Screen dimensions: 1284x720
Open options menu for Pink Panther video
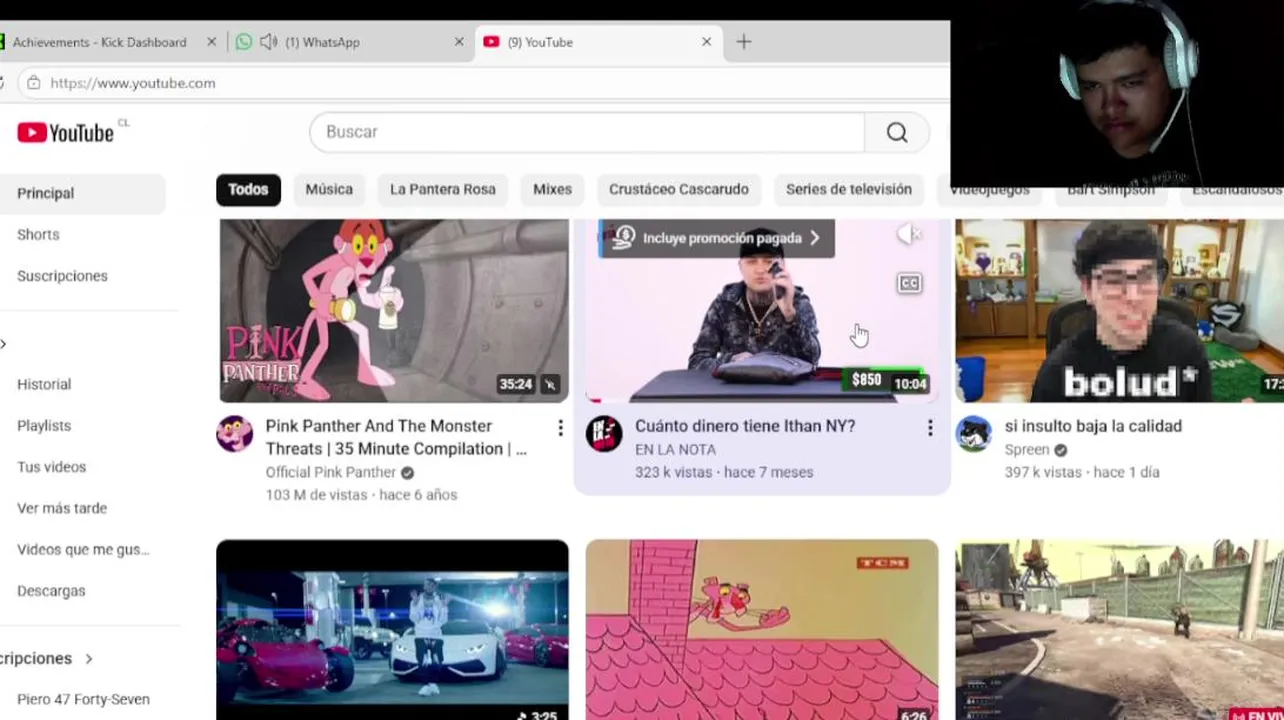pos(560,428)
